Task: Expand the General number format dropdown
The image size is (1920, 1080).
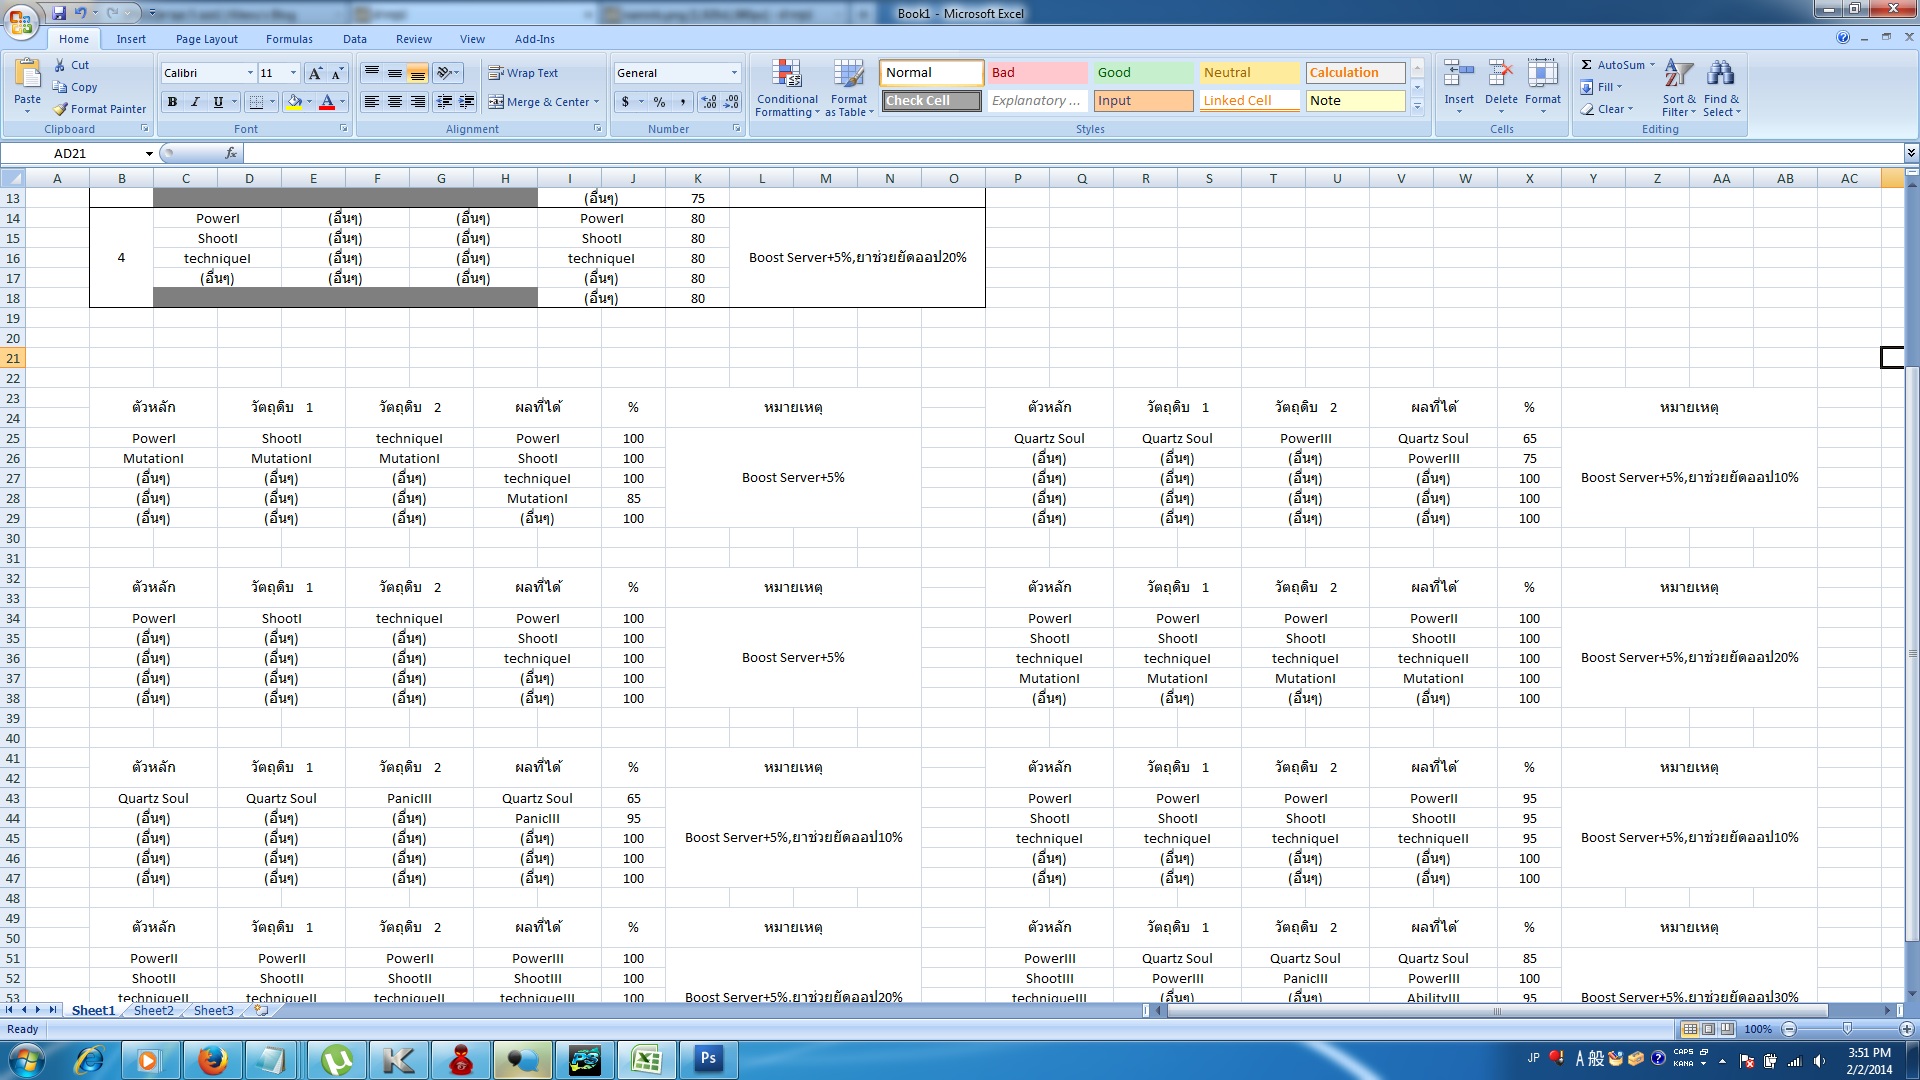Action: (734, 73)
